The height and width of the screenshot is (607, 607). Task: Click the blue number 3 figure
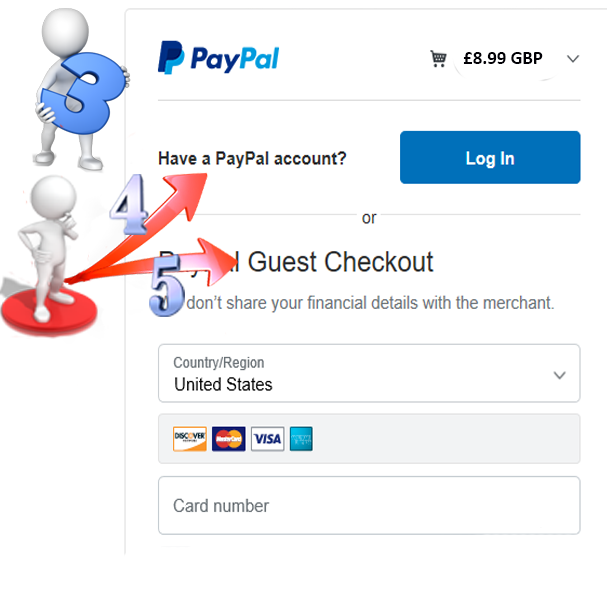coord(82,93)
